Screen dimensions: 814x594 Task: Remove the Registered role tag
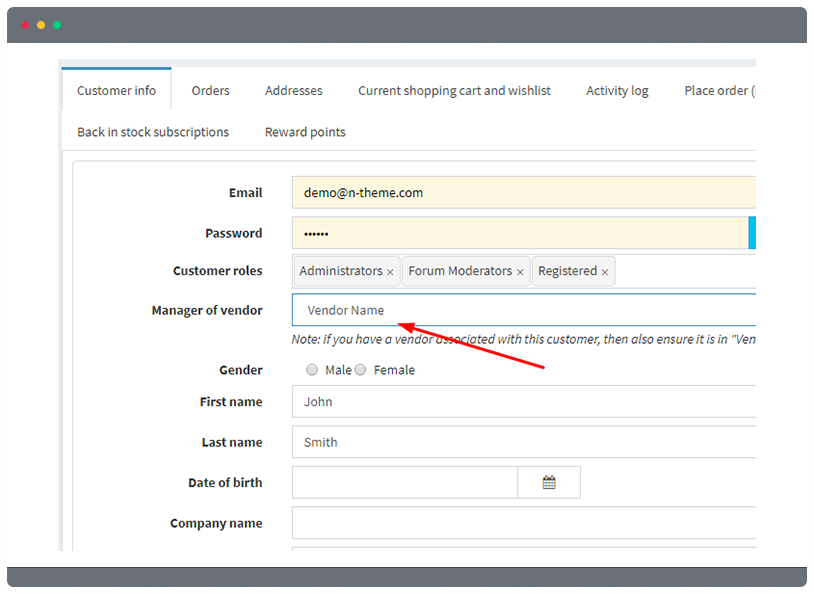605,272
